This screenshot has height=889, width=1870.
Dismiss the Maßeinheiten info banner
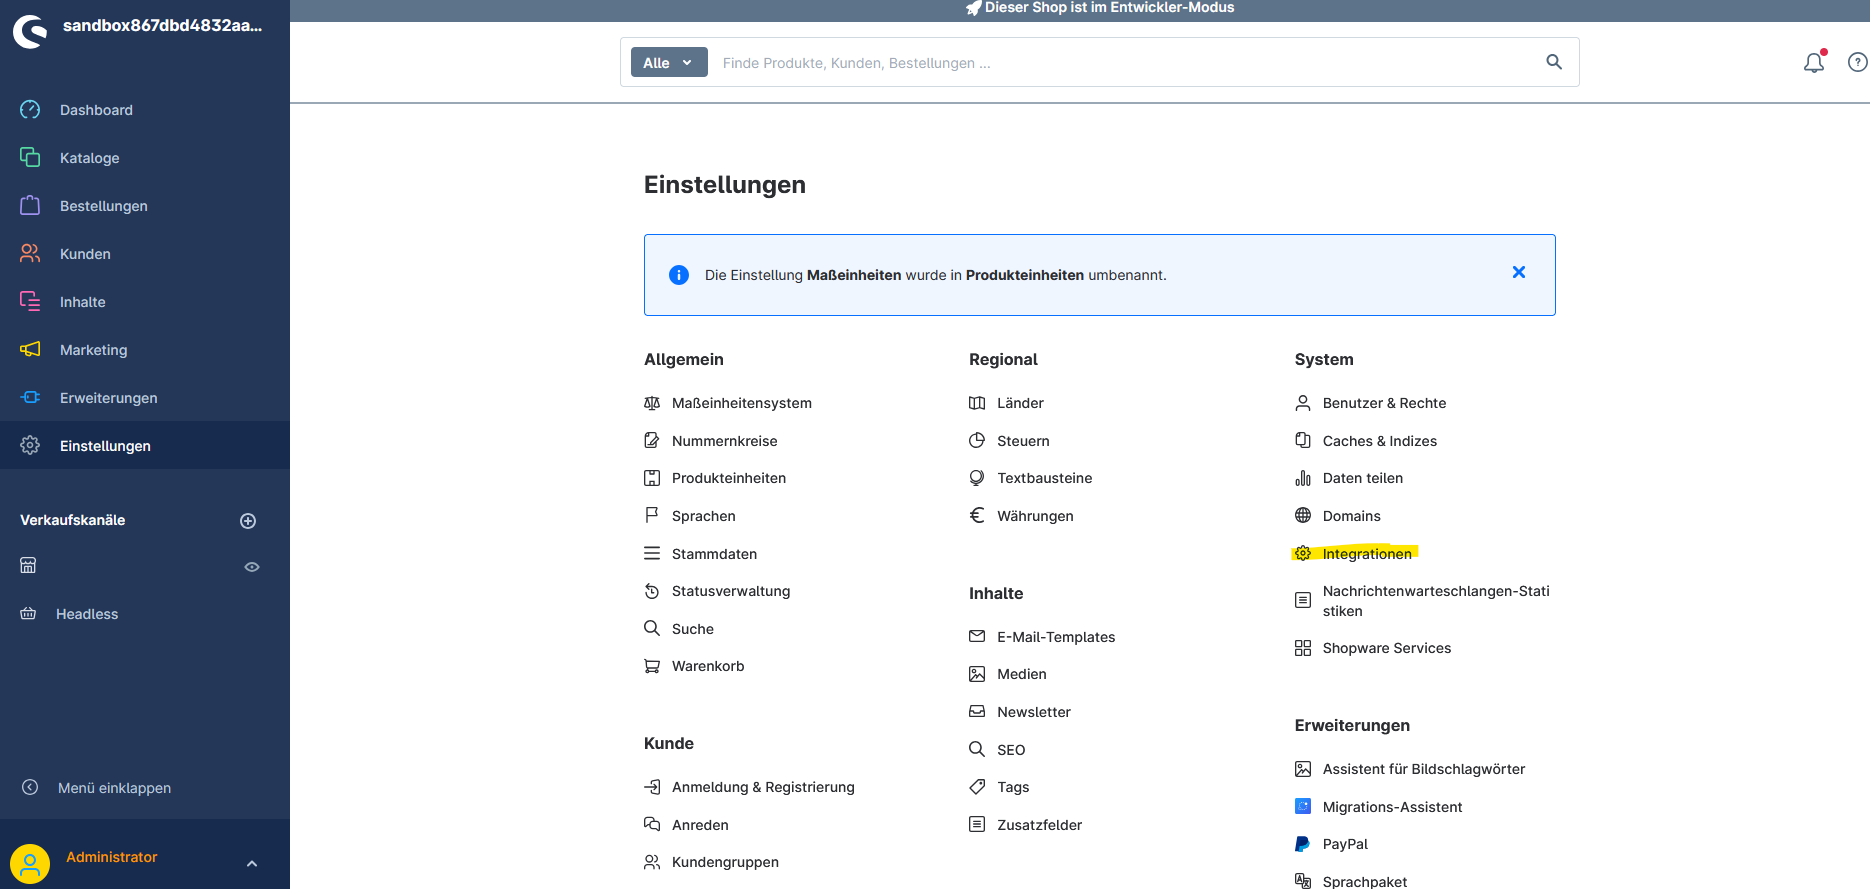(1518, 273)
